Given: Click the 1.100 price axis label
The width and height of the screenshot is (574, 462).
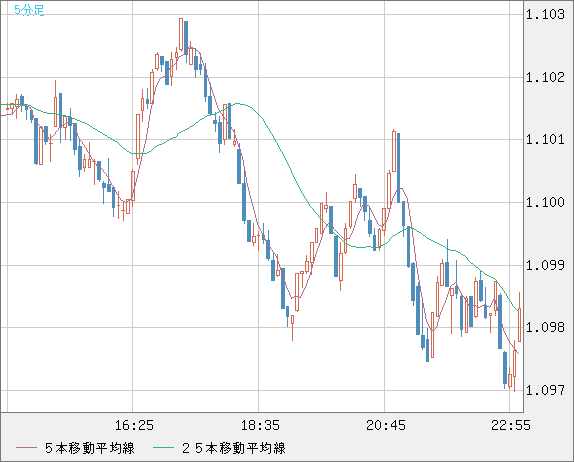Looking at the screenshot, I should coord(545,202).
